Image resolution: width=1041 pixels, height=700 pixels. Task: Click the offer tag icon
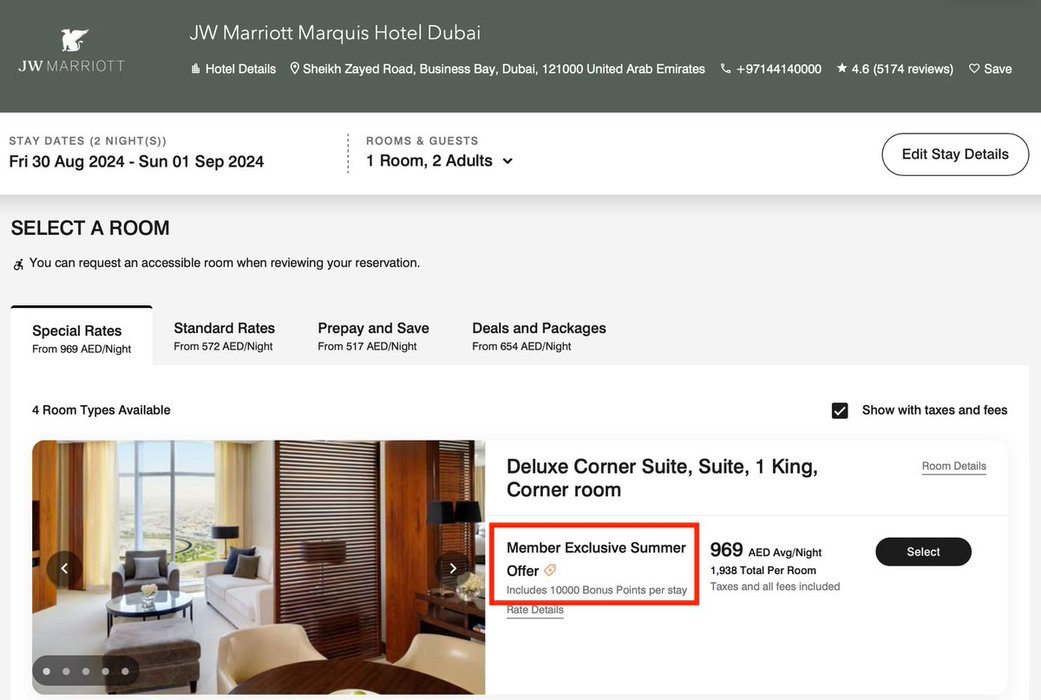coord(550,571)
